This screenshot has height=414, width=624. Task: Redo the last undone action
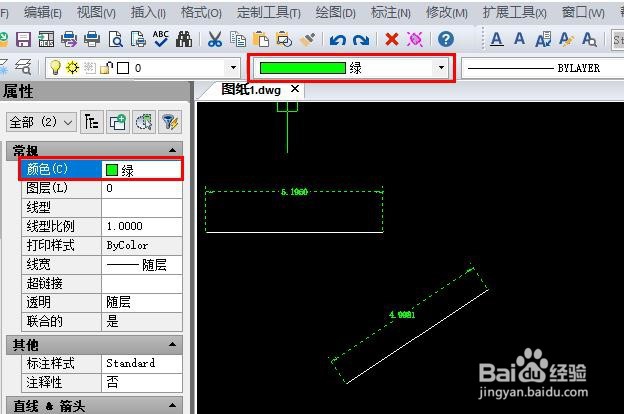coord(361,40)
